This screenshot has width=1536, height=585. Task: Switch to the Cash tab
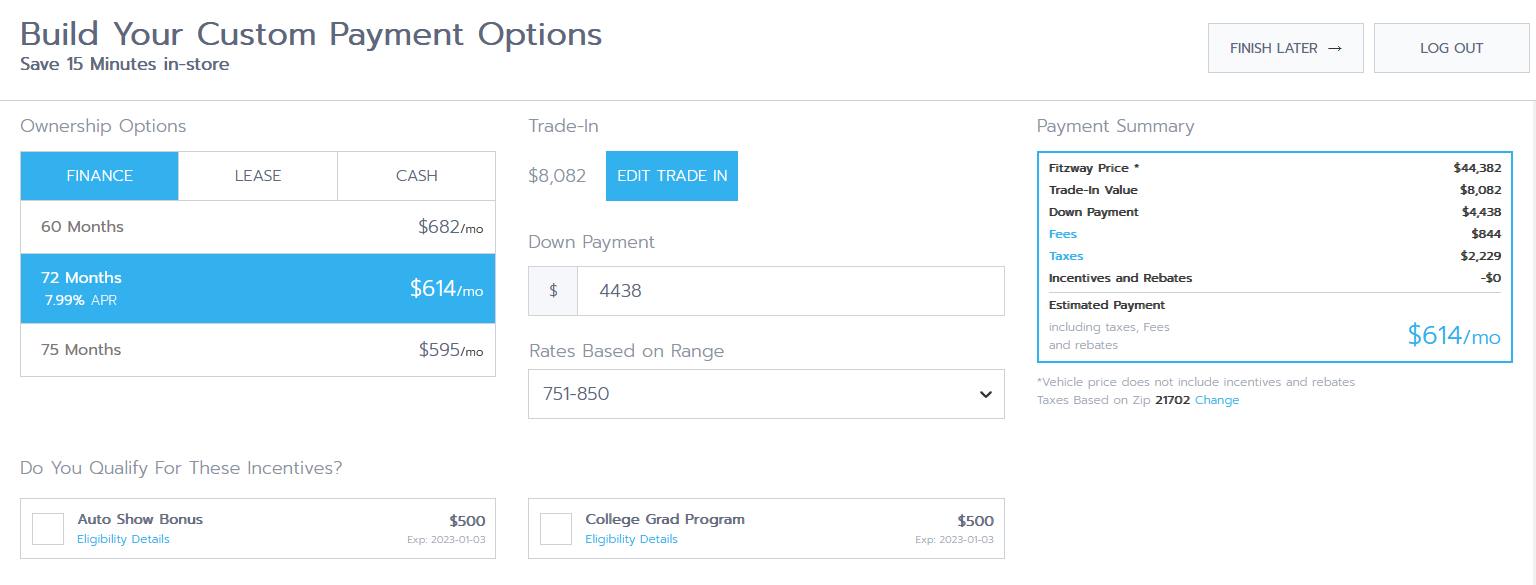click(x=416, y=176)
